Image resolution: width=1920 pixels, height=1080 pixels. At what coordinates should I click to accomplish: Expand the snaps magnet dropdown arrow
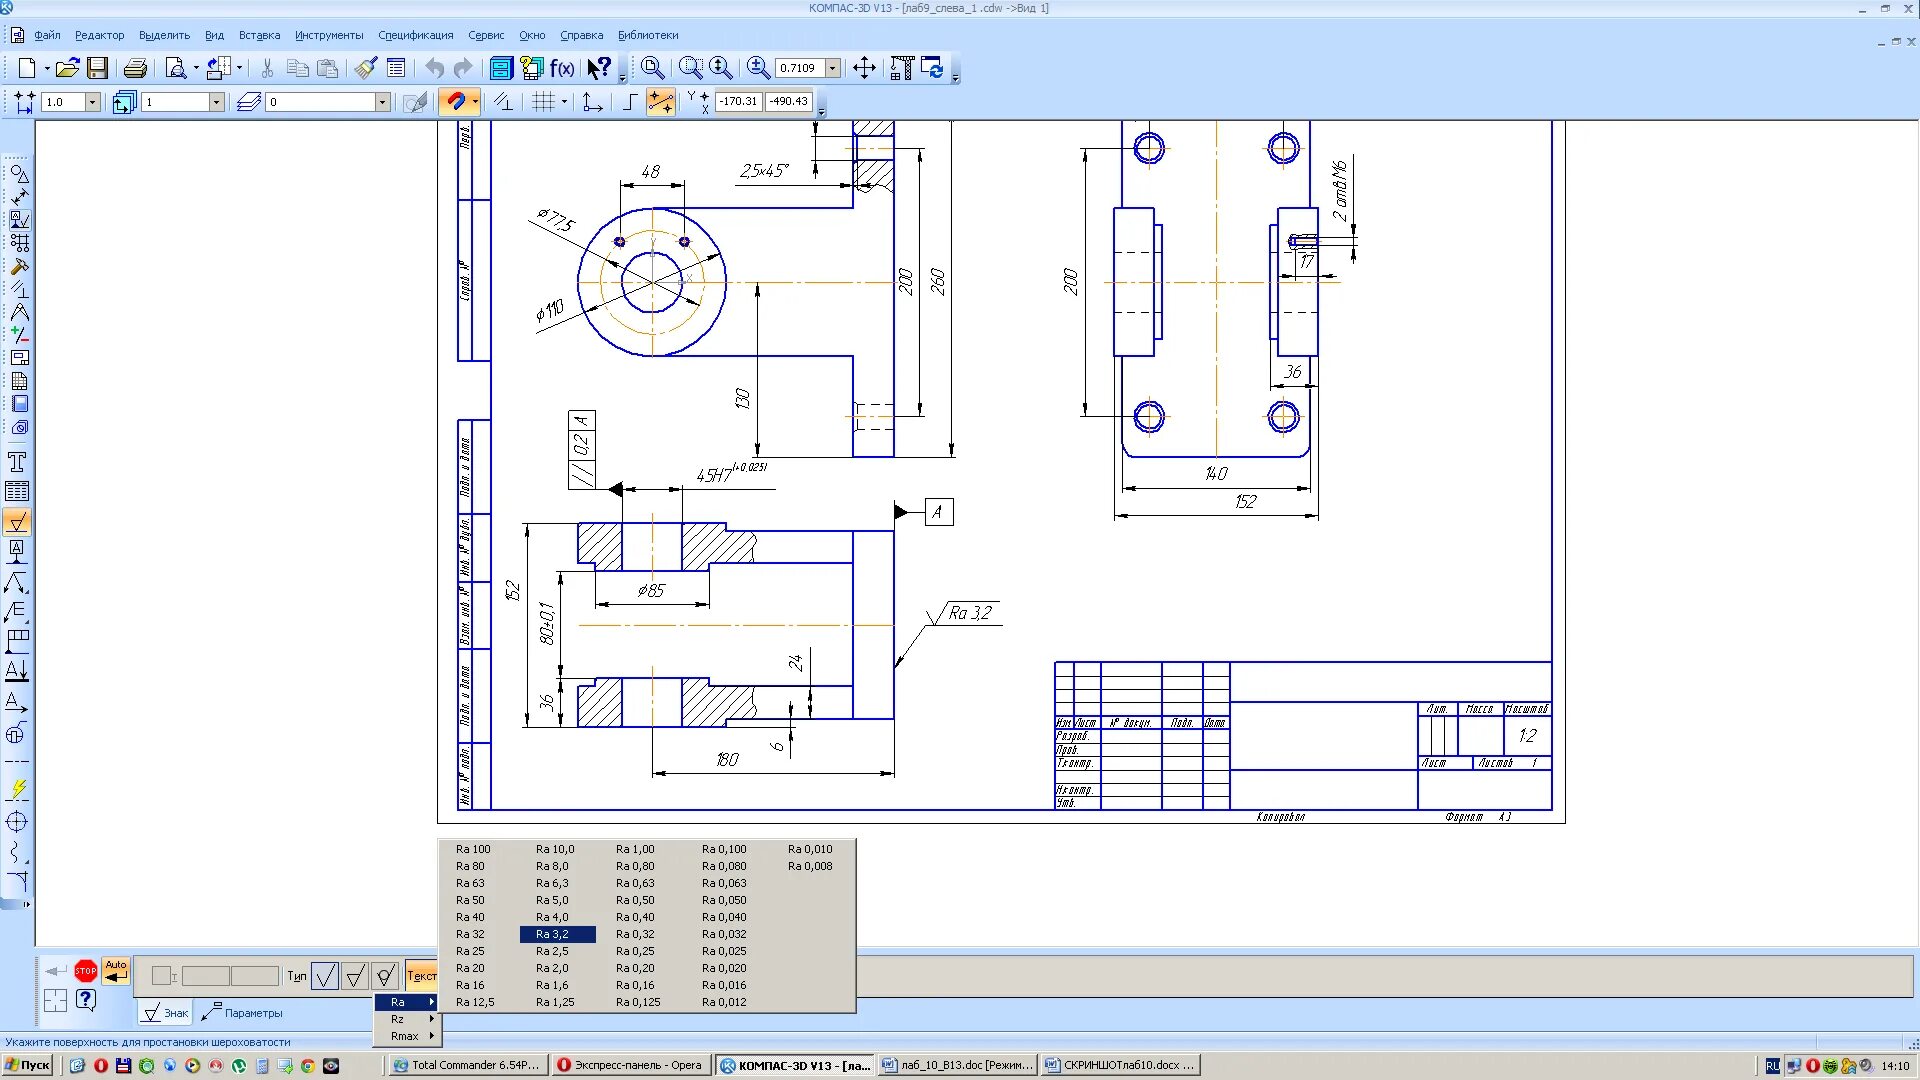click(475, 101)
